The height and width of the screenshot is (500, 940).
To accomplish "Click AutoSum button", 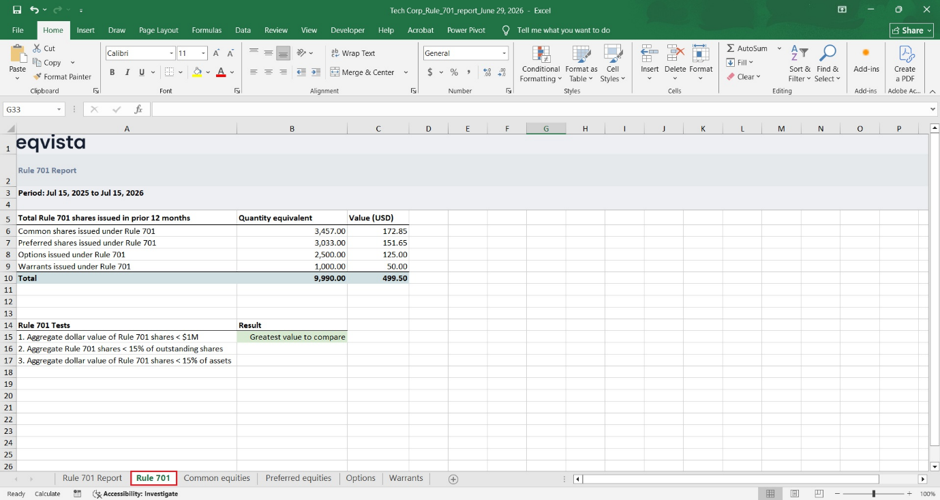I will click(x=747, y=48).
